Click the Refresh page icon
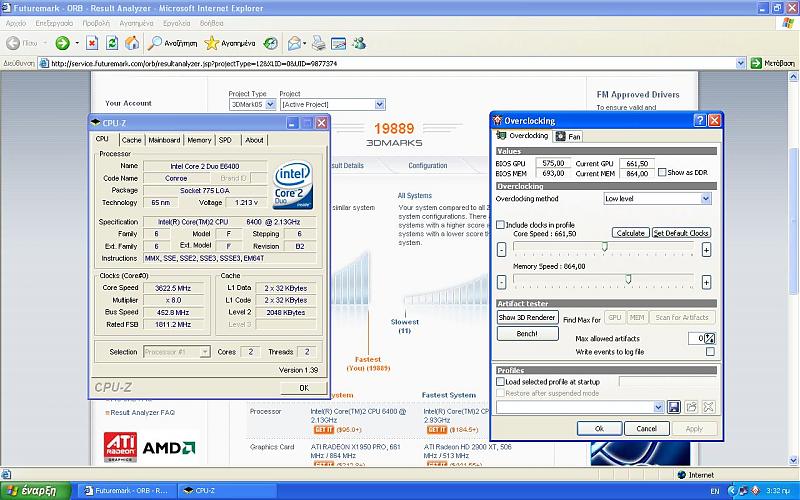800x500 pixels. [x=112, y=43]
